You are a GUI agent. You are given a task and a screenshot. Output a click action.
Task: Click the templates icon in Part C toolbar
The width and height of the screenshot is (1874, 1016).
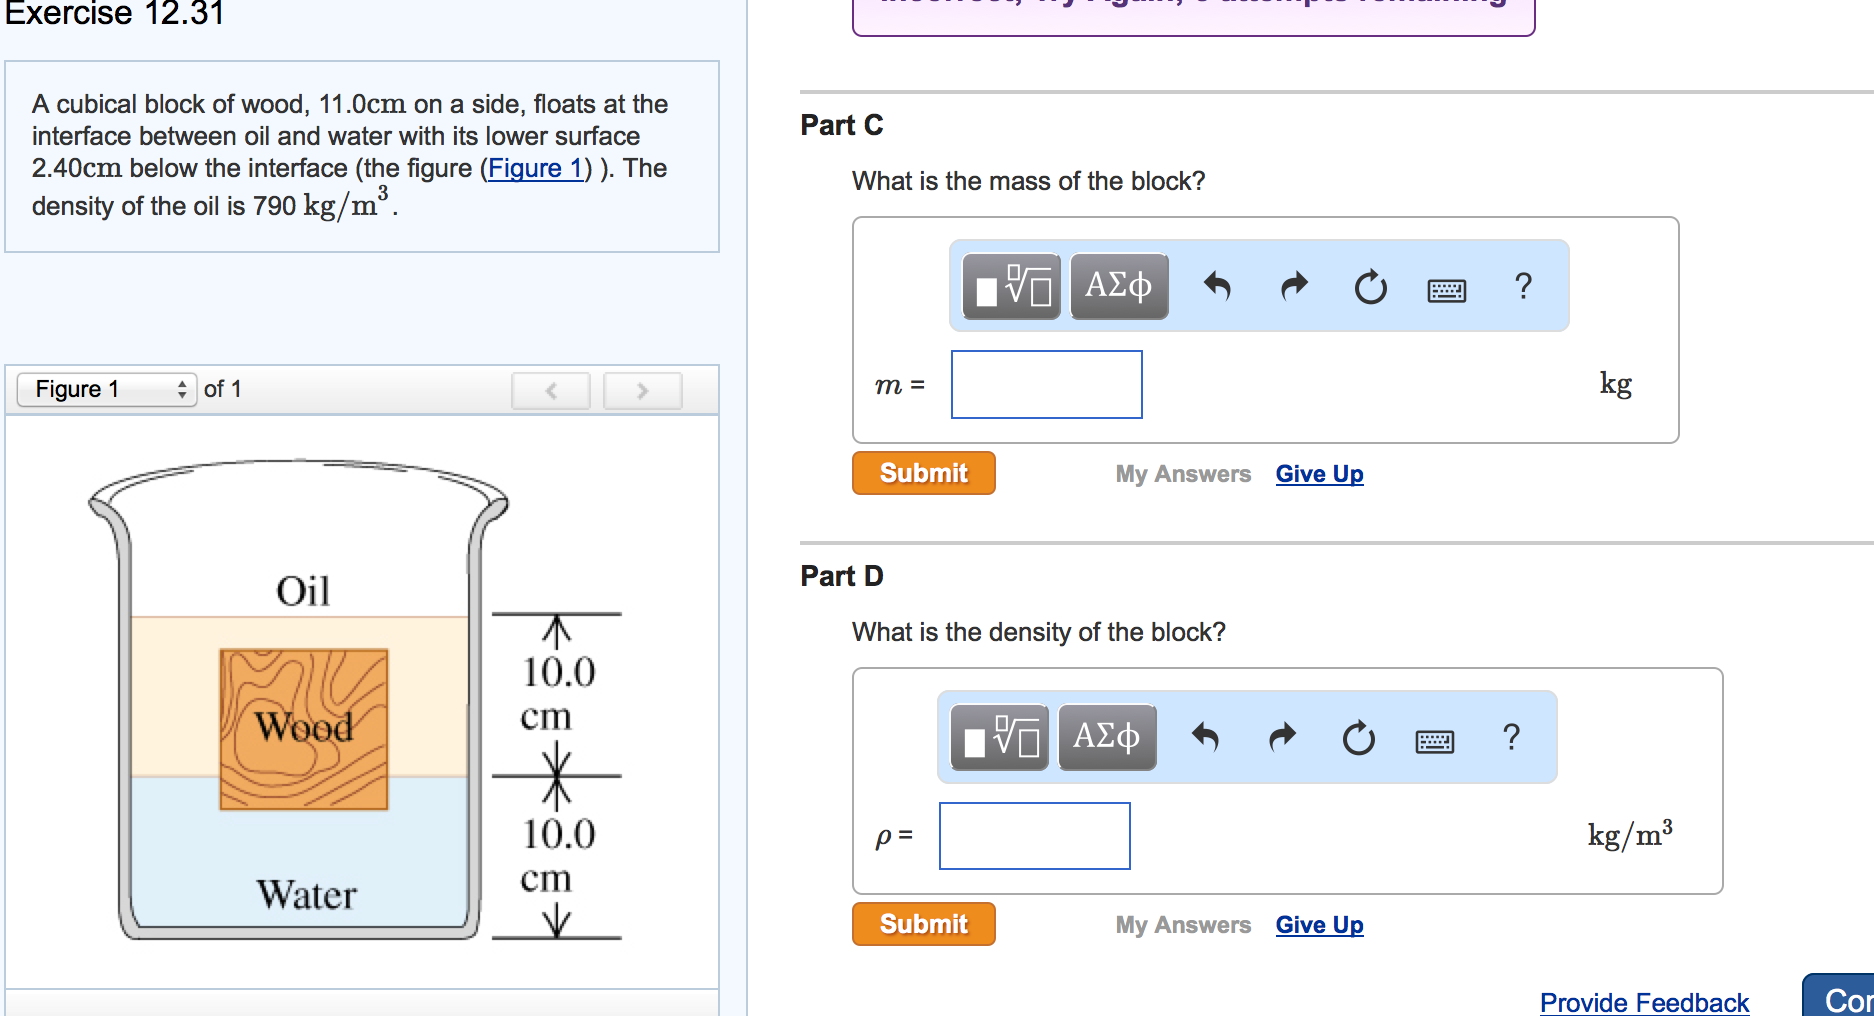(x=1011, y=287)
